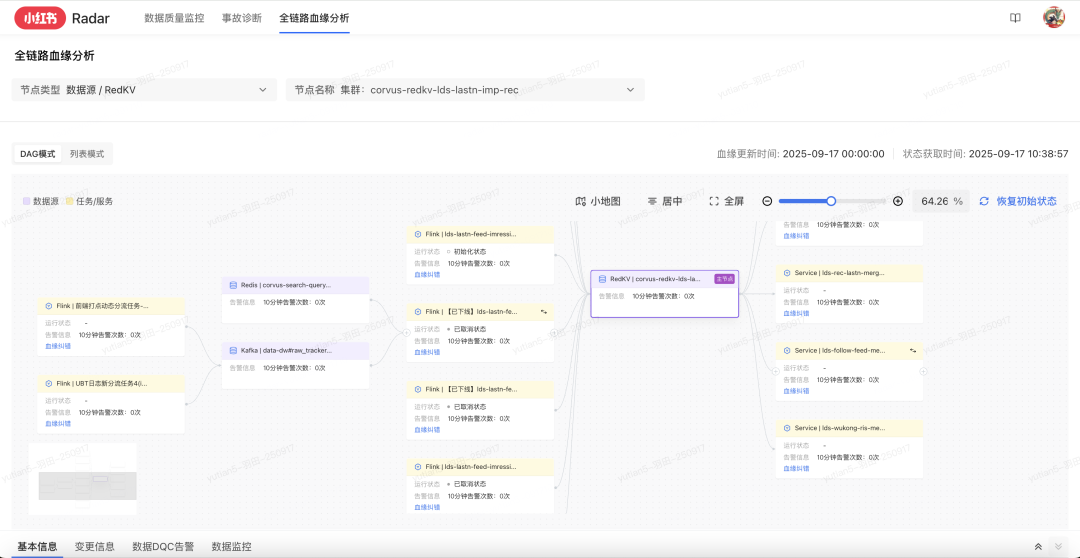Select the RedKV corvus-redkv-lds-la node title

(x=655, y=279)
